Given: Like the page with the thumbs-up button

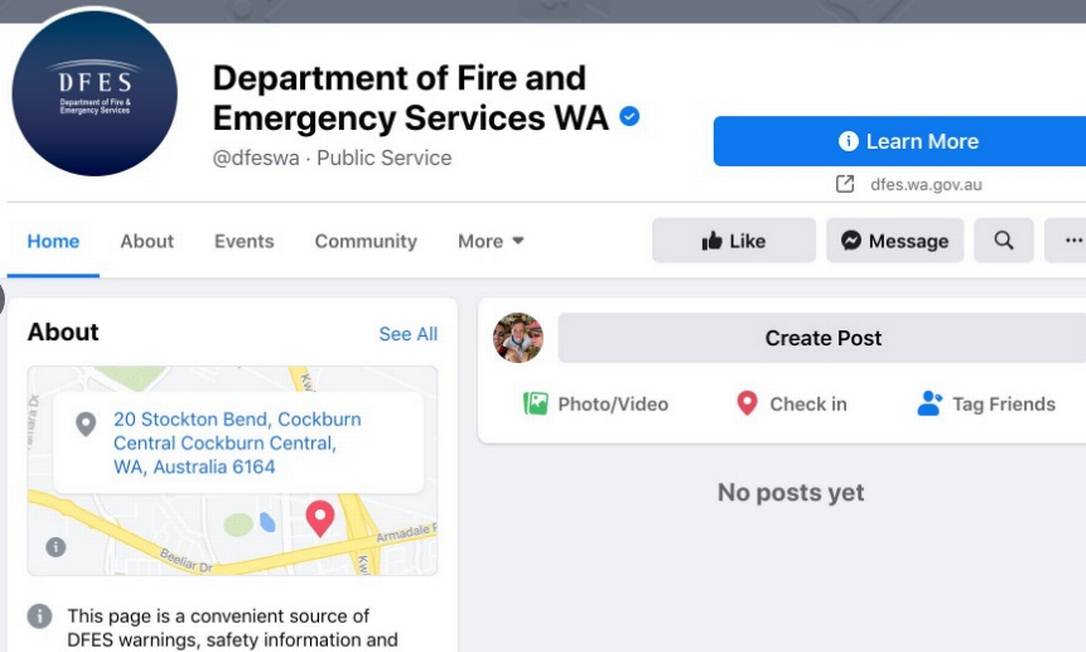Looking at the screenshot, I should 734,241.
